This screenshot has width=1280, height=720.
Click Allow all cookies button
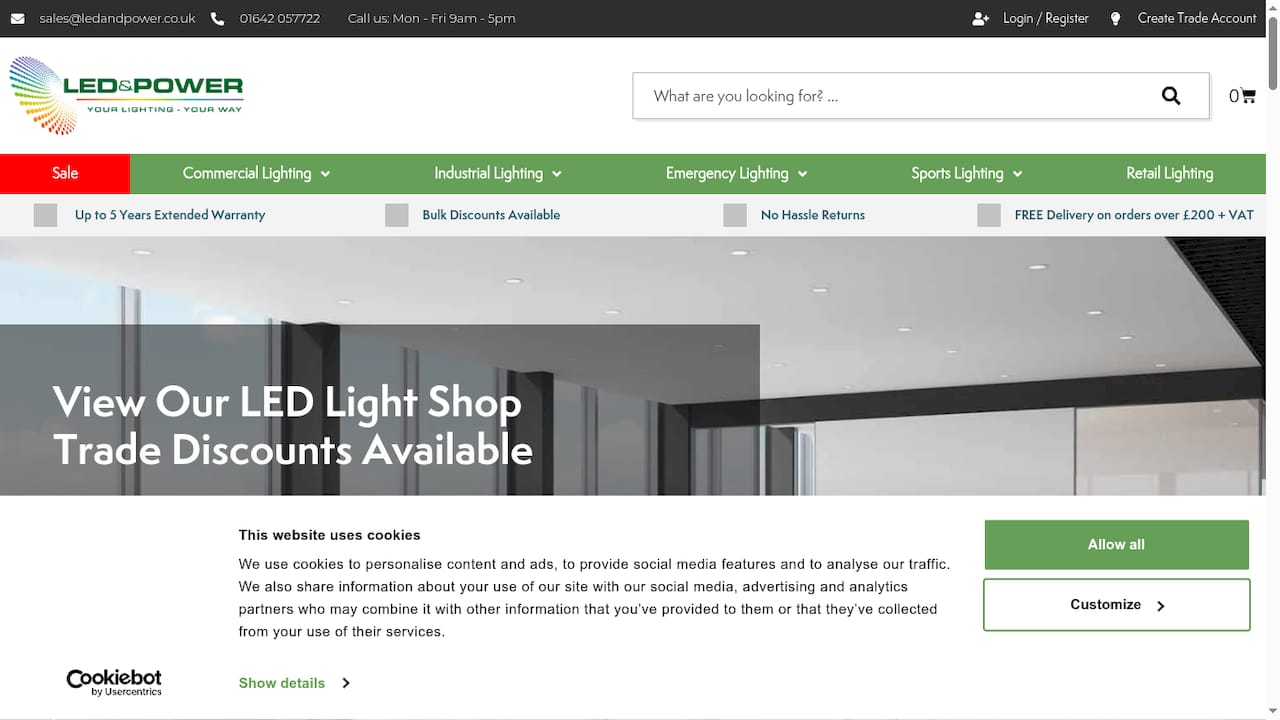pyautogui.click(x=1115, y=544)
